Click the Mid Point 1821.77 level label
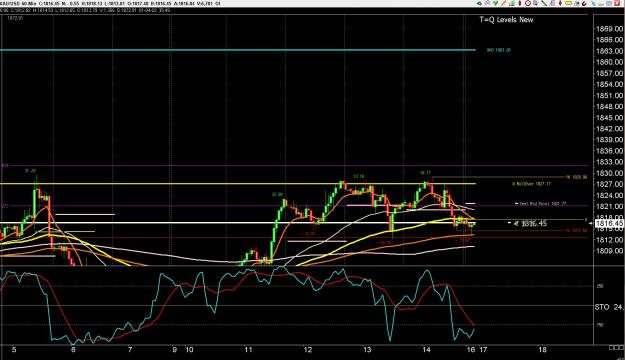The height and width of the screenshot is (360, 625). [542, 204]
